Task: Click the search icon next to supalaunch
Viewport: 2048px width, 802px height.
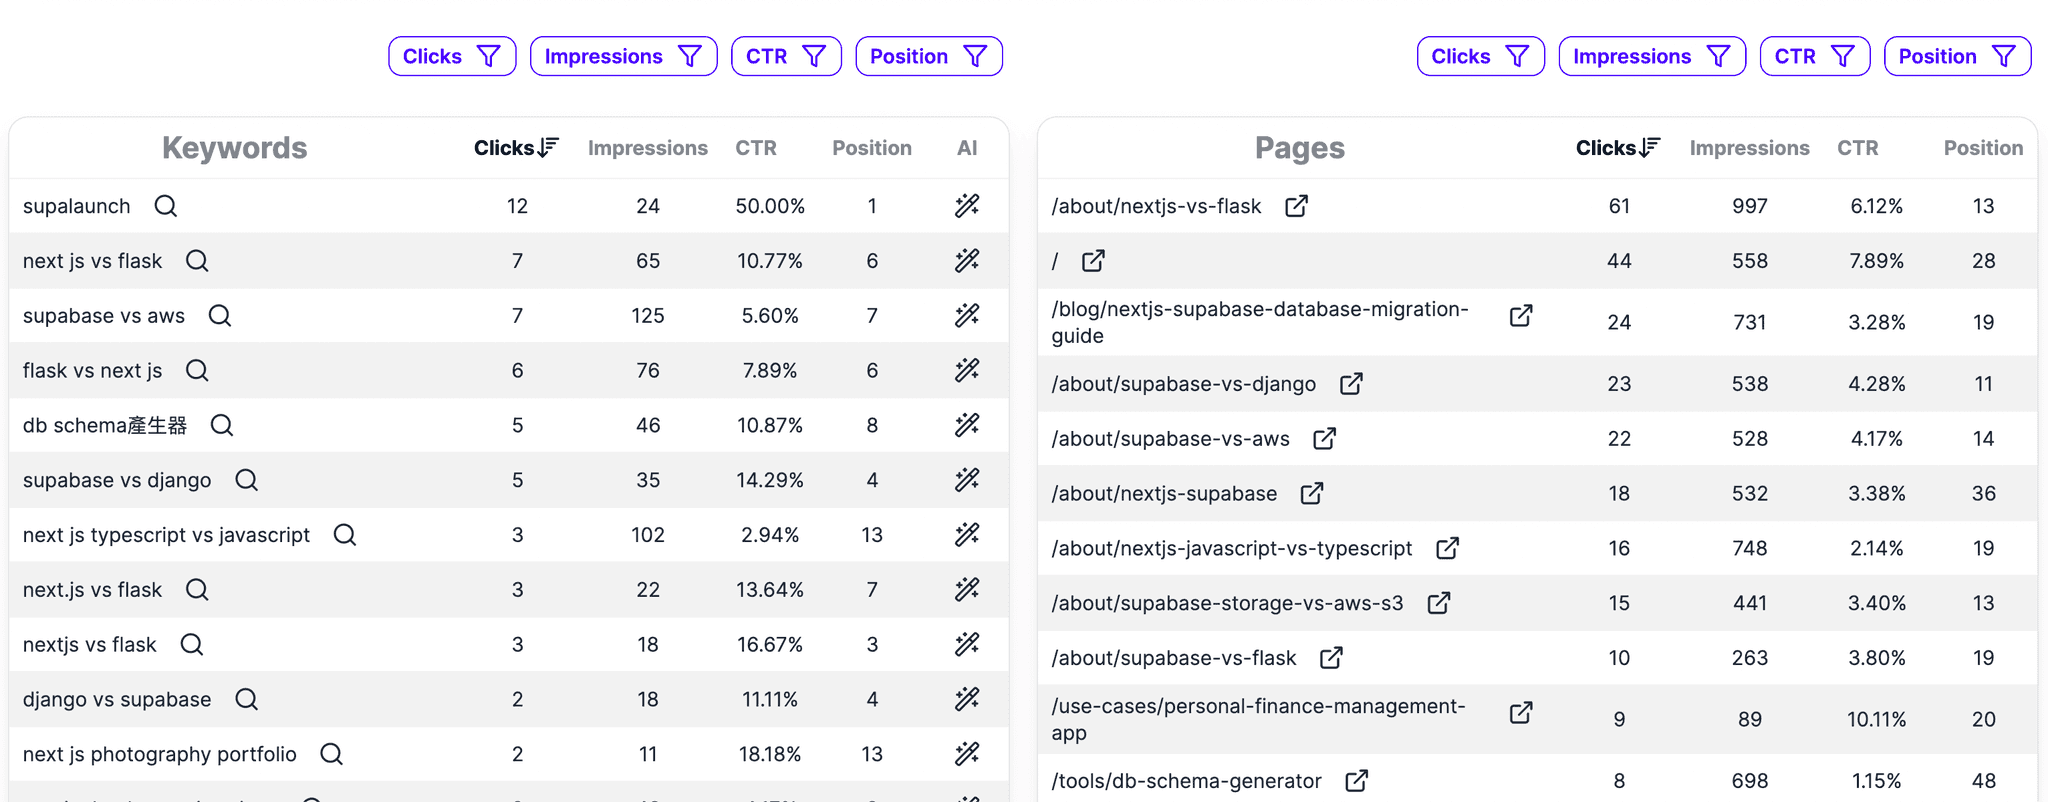Action: (x=166, y=206)
